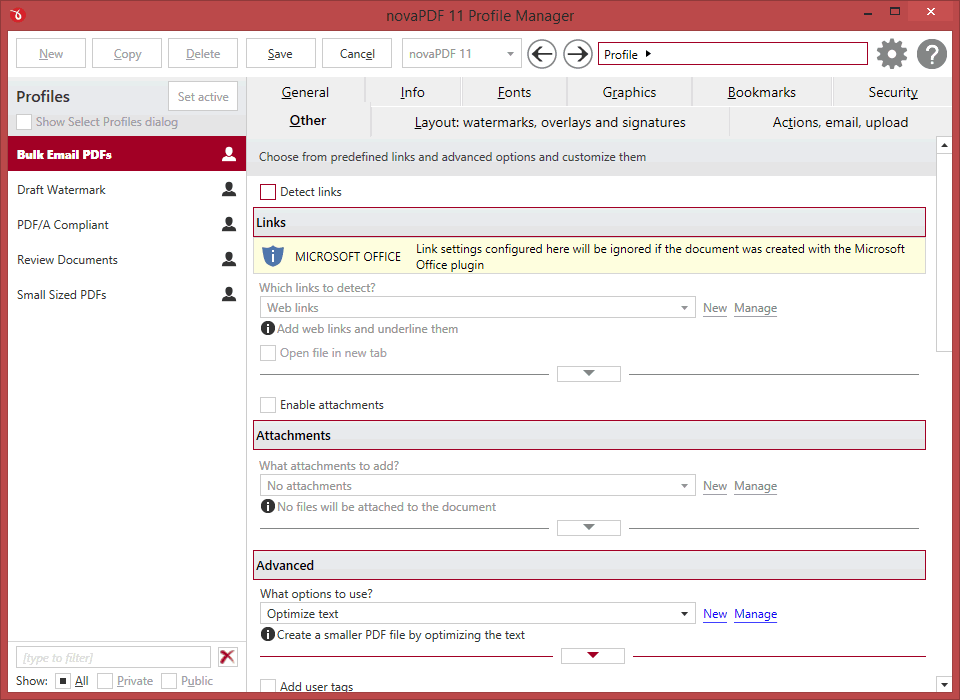
Task: Click the user icon beside Draft Watermark
Action: [229, 189]
